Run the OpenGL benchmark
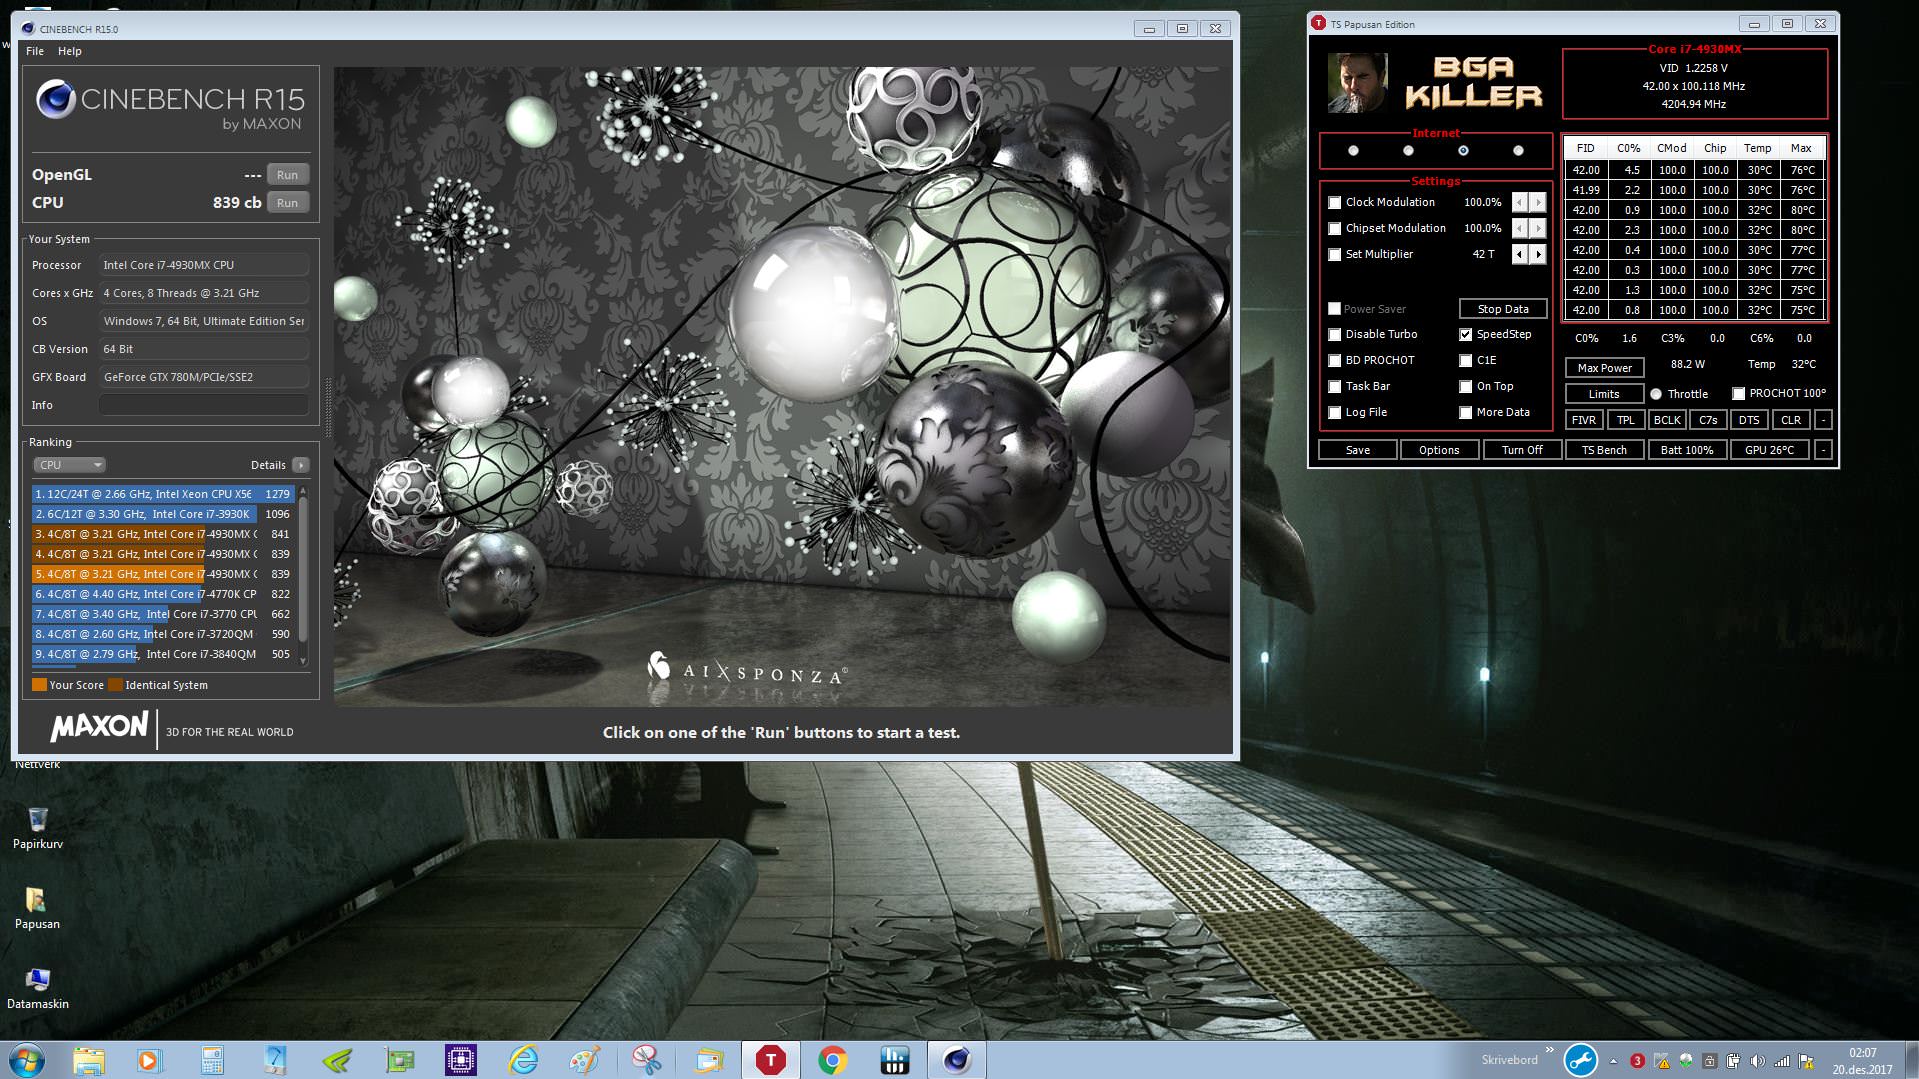1919x1079 pixels. pos(287,175)
